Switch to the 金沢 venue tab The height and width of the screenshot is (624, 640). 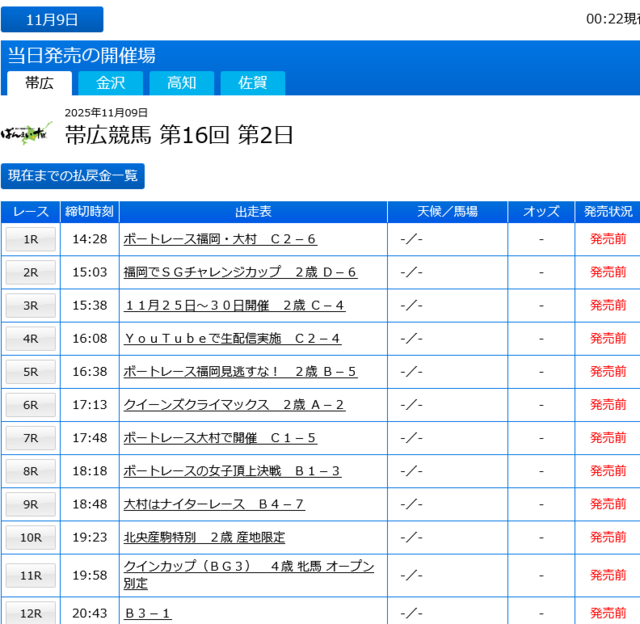[x=110, y=83]
